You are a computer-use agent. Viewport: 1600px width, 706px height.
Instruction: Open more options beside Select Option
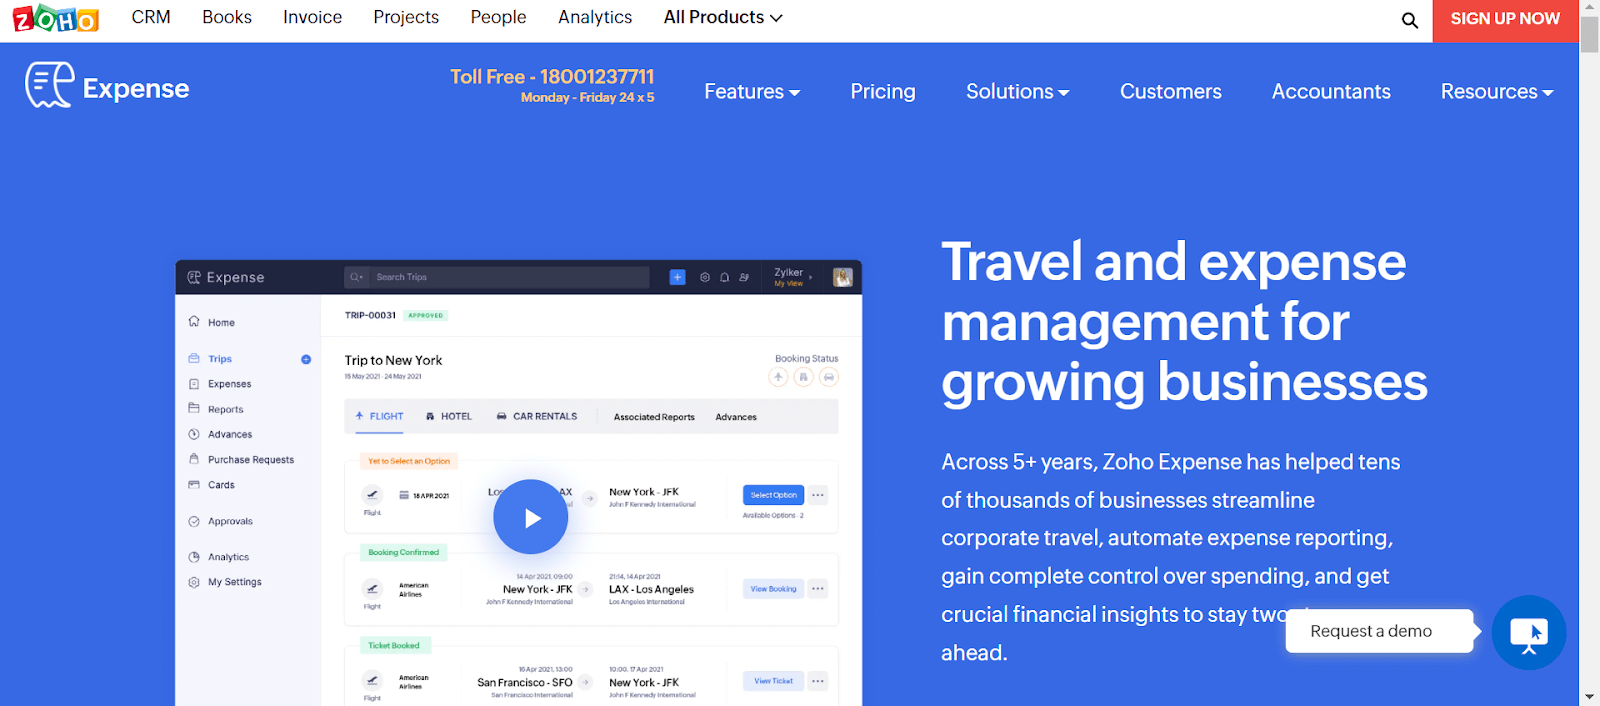click(x=818, y=495)
